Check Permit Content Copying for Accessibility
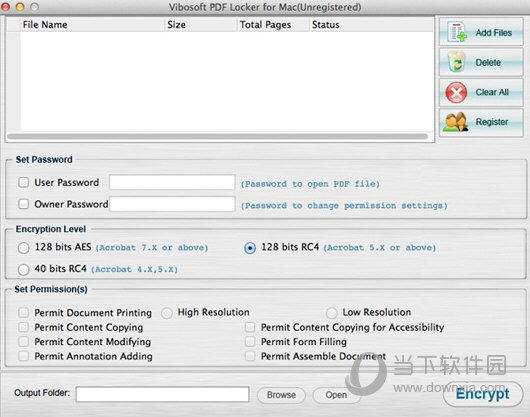This screenshot has height=417, width=530. (x=250, y=327)
